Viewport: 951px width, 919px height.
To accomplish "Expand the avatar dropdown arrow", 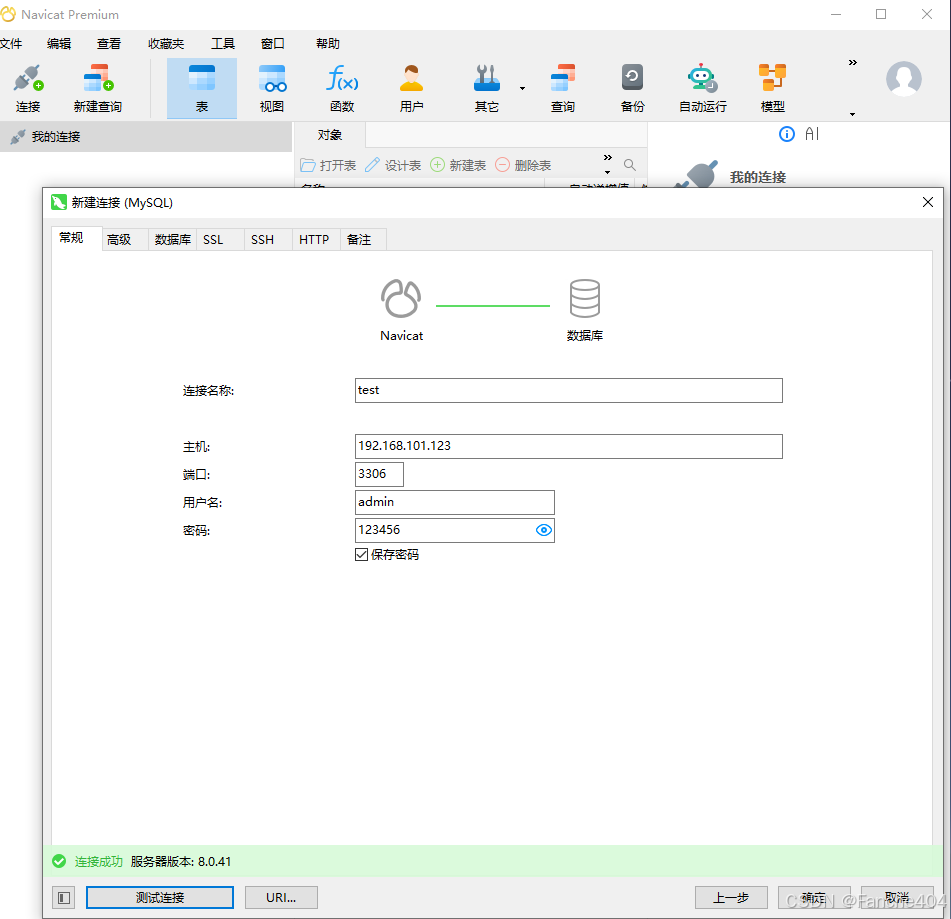I will click(x=852, y=114).
